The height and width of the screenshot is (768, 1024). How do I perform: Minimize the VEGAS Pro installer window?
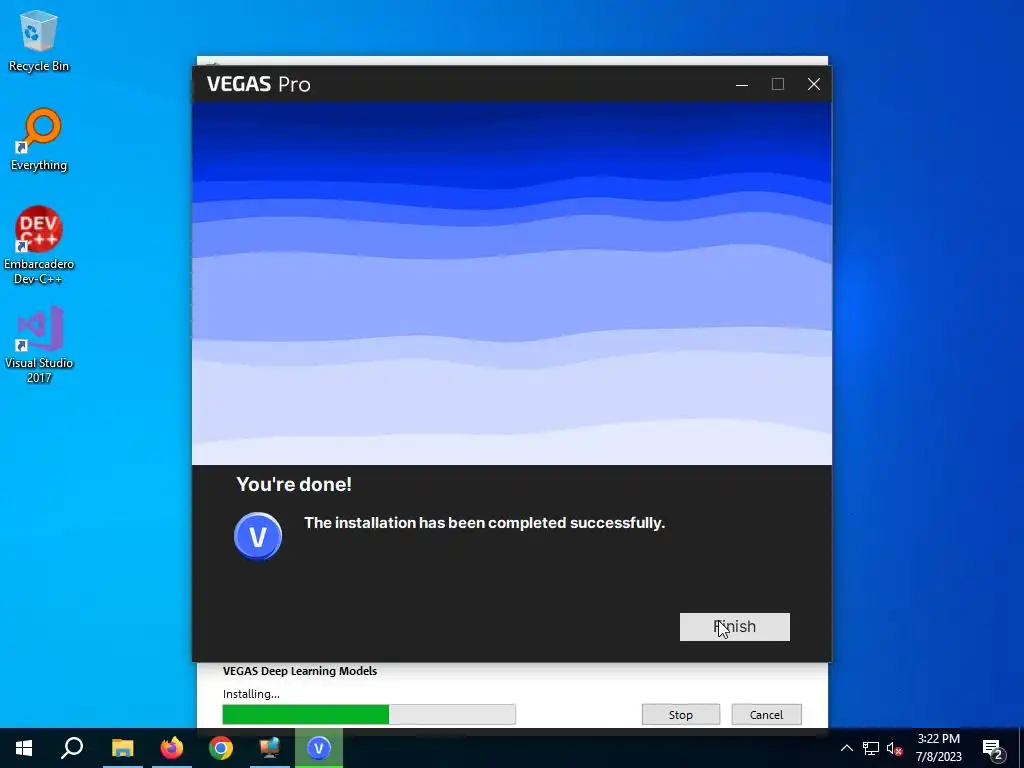pos(742,84)
